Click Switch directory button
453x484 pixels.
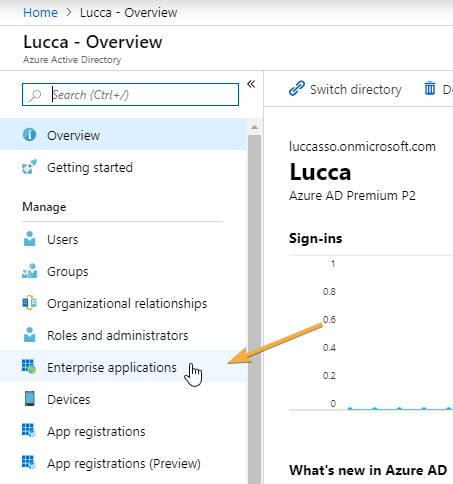pos(345,89)
